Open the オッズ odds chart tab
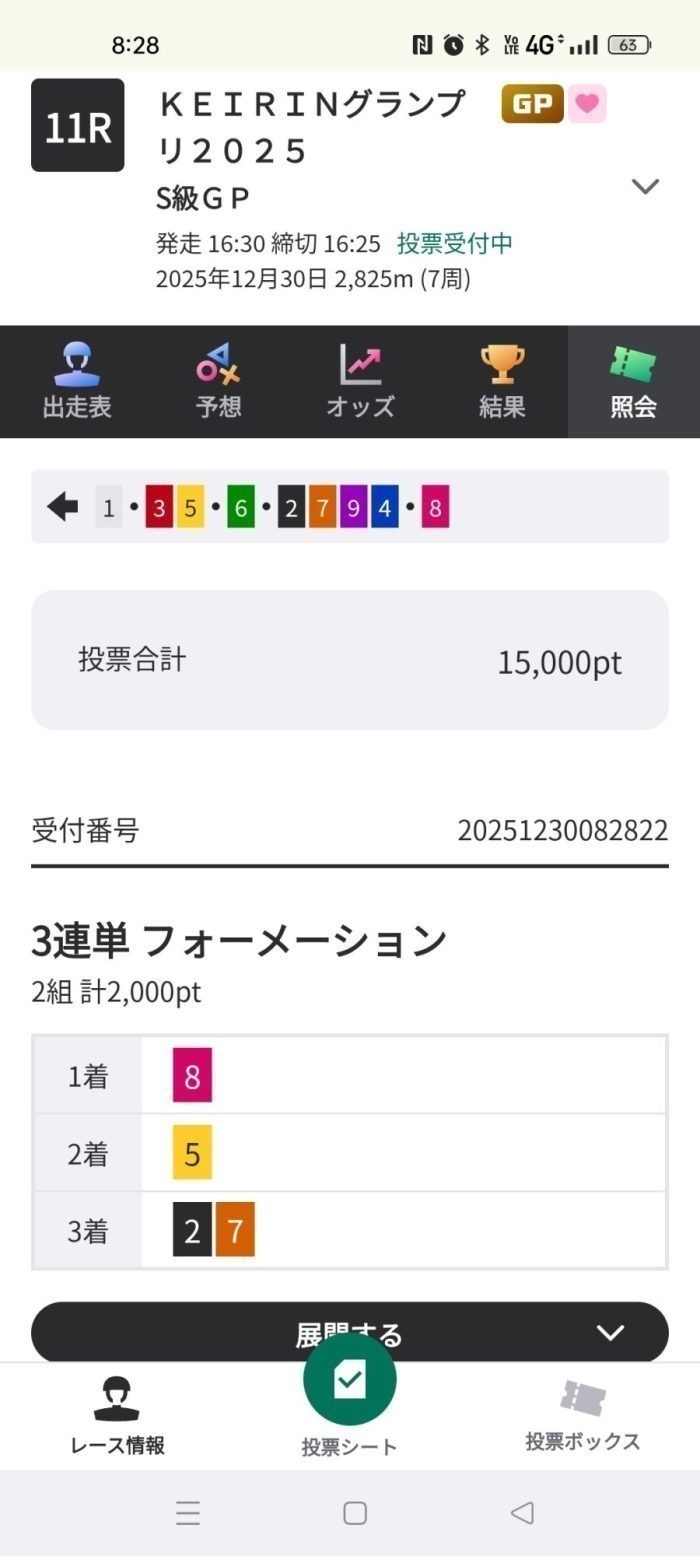Viewport: 700px width, 1556px height. pyautogui.click(x=360, y=381)
